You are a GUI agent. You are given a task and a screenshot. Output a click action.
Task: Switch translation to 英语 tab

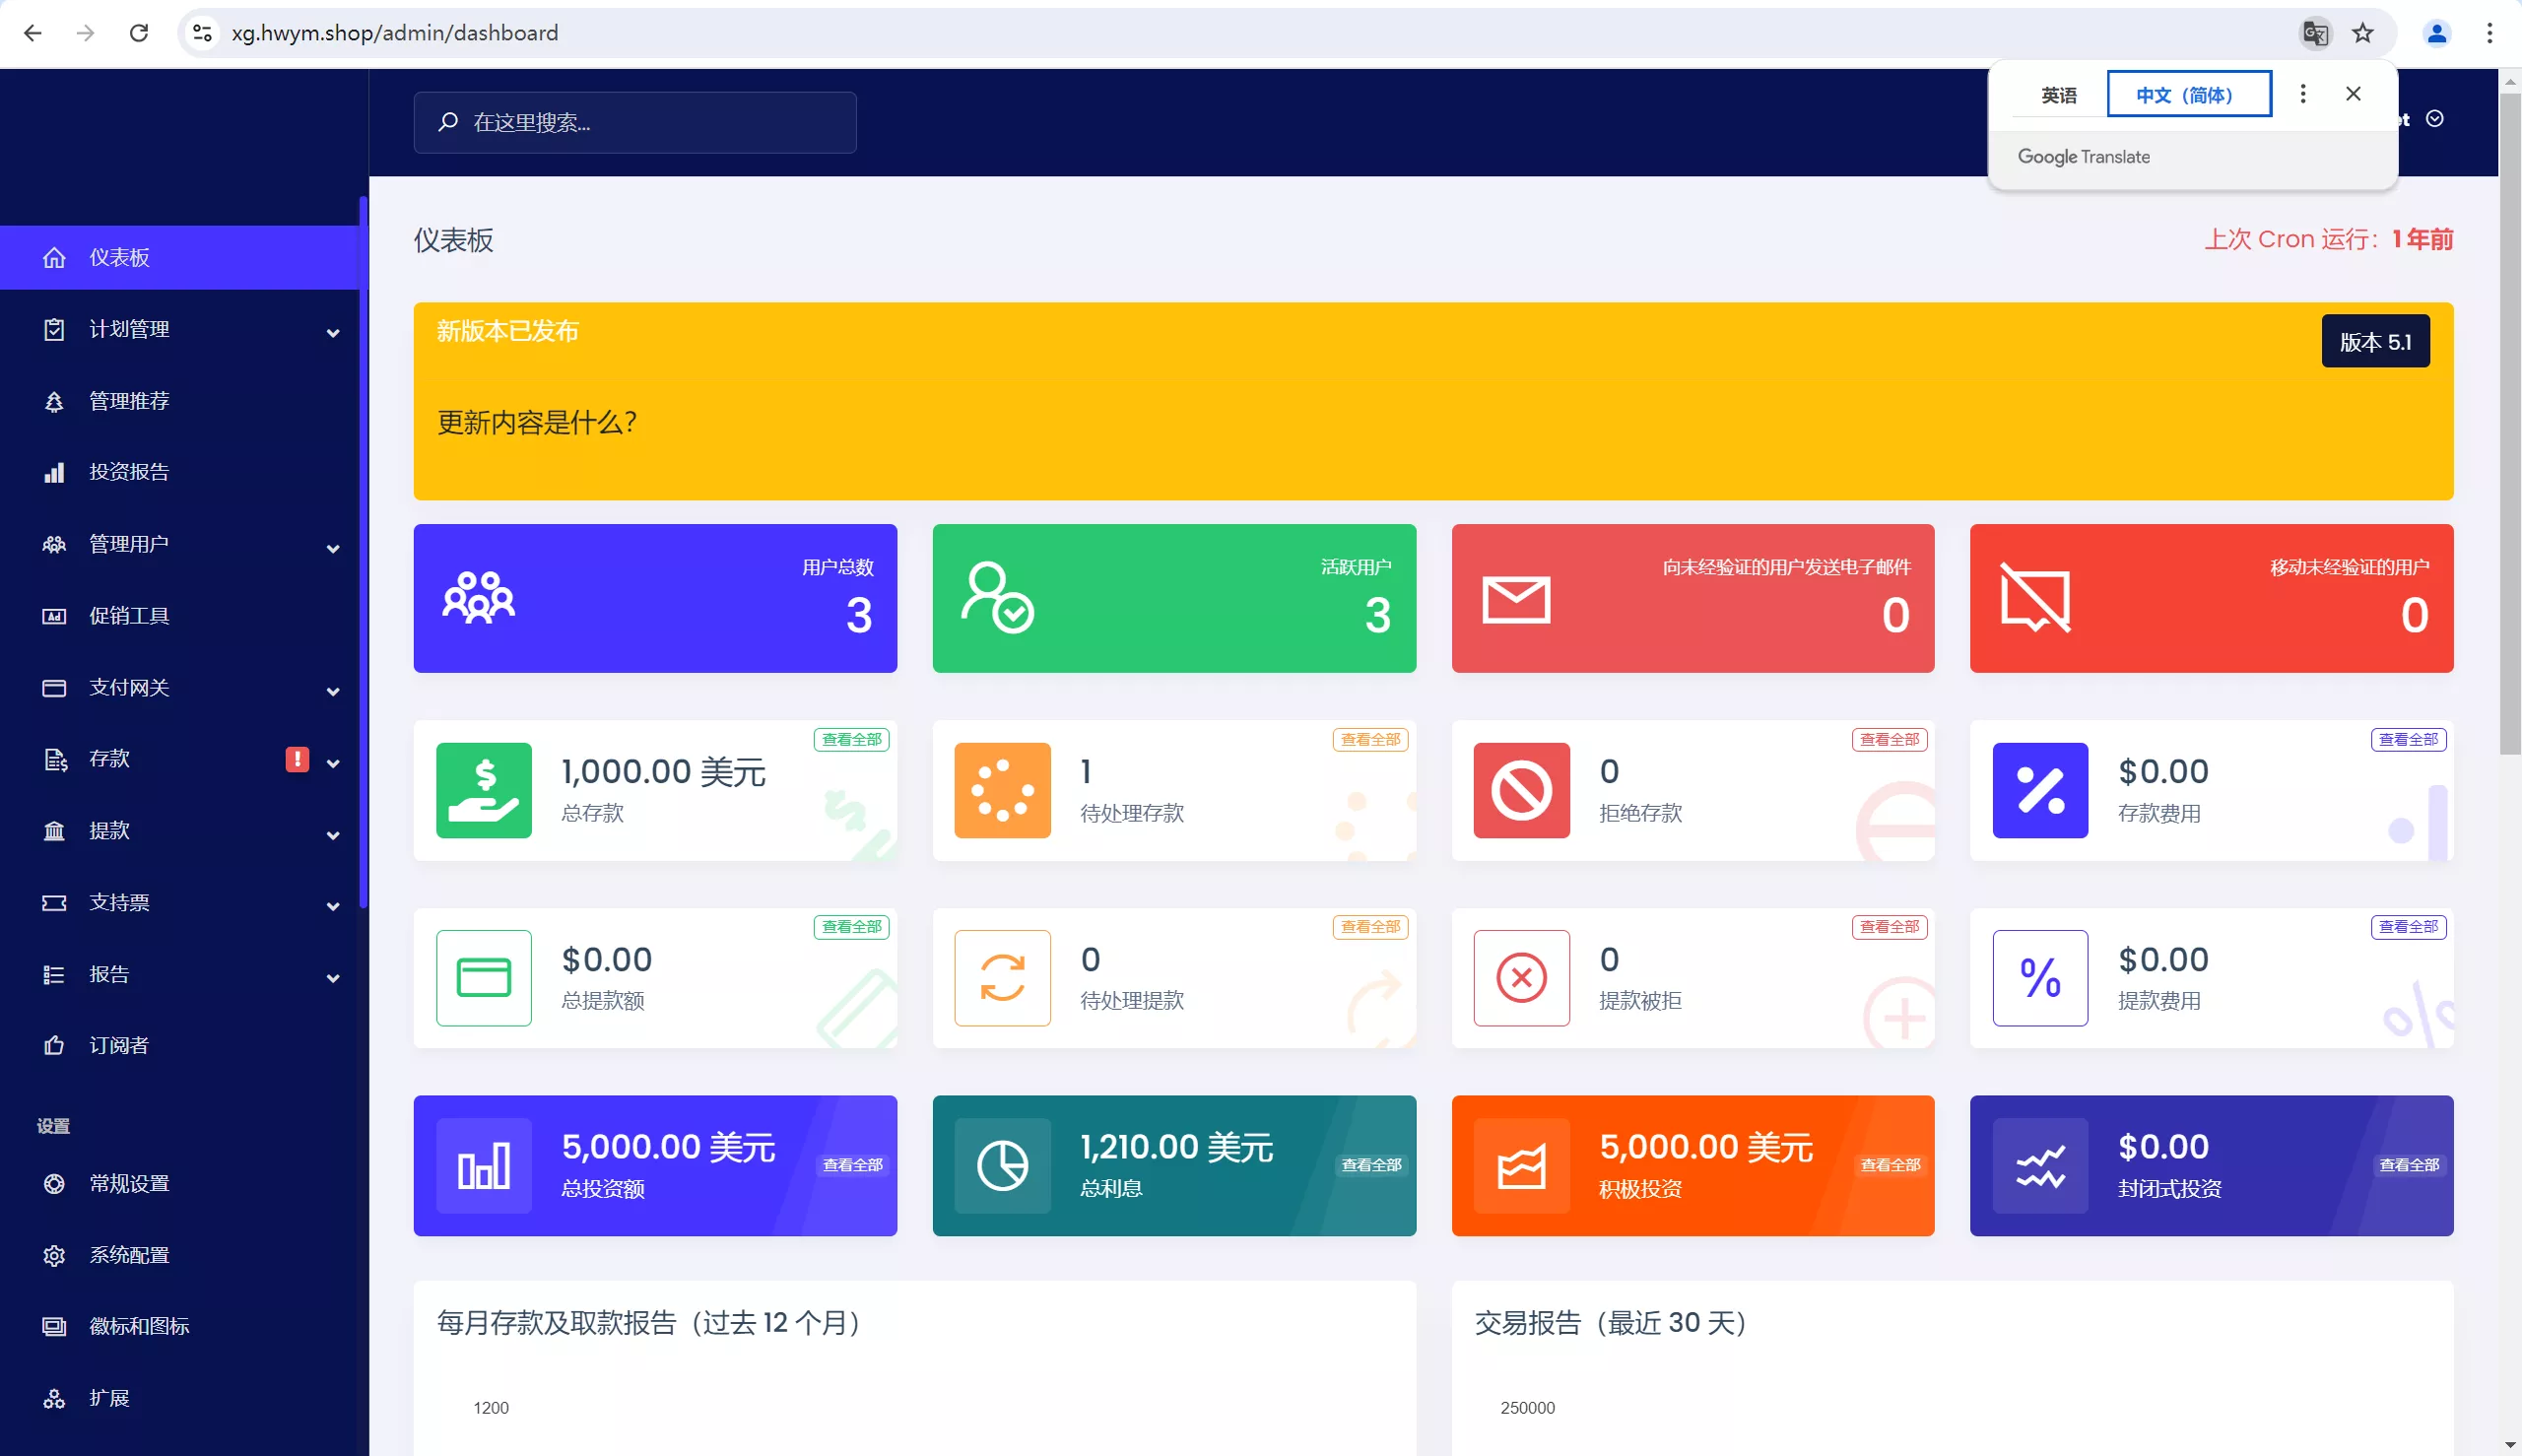[2058, 95]
